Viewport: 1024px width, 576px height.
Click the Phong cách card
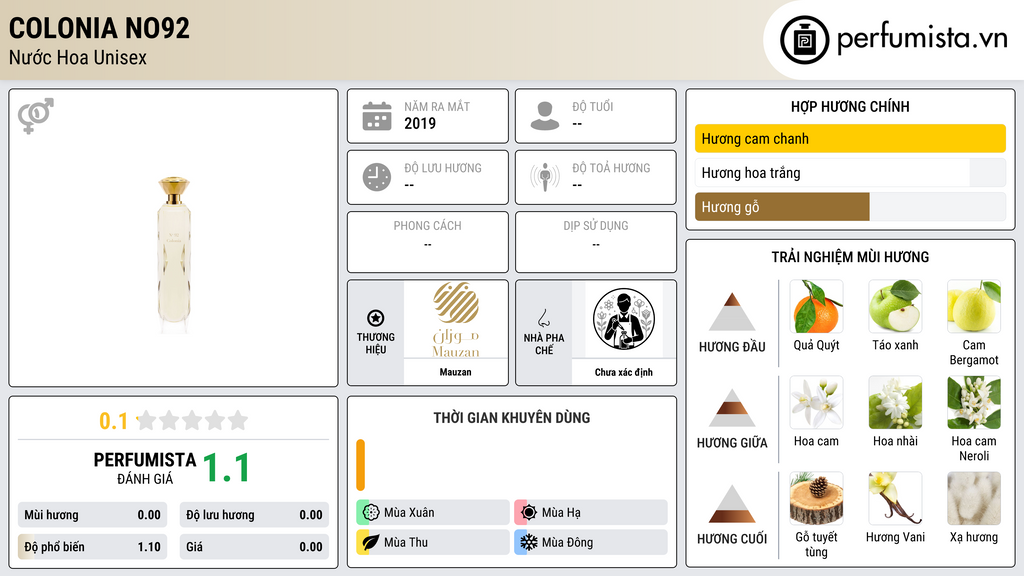click(x=428, y=242)
